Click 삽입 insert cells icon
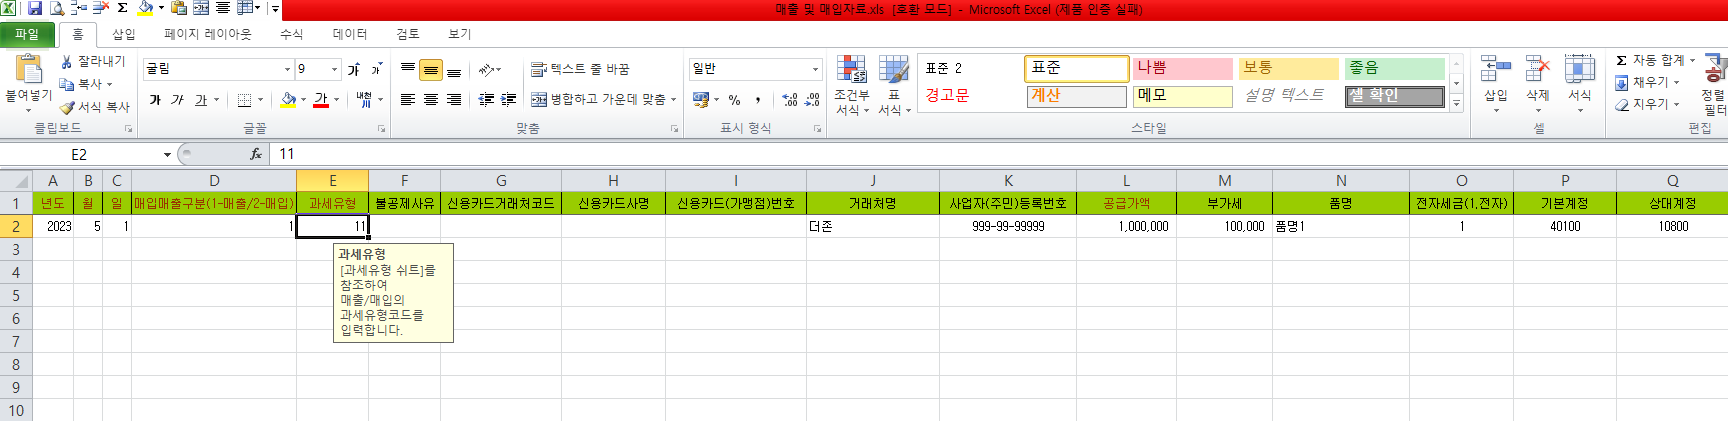 tap(1496, 69)
